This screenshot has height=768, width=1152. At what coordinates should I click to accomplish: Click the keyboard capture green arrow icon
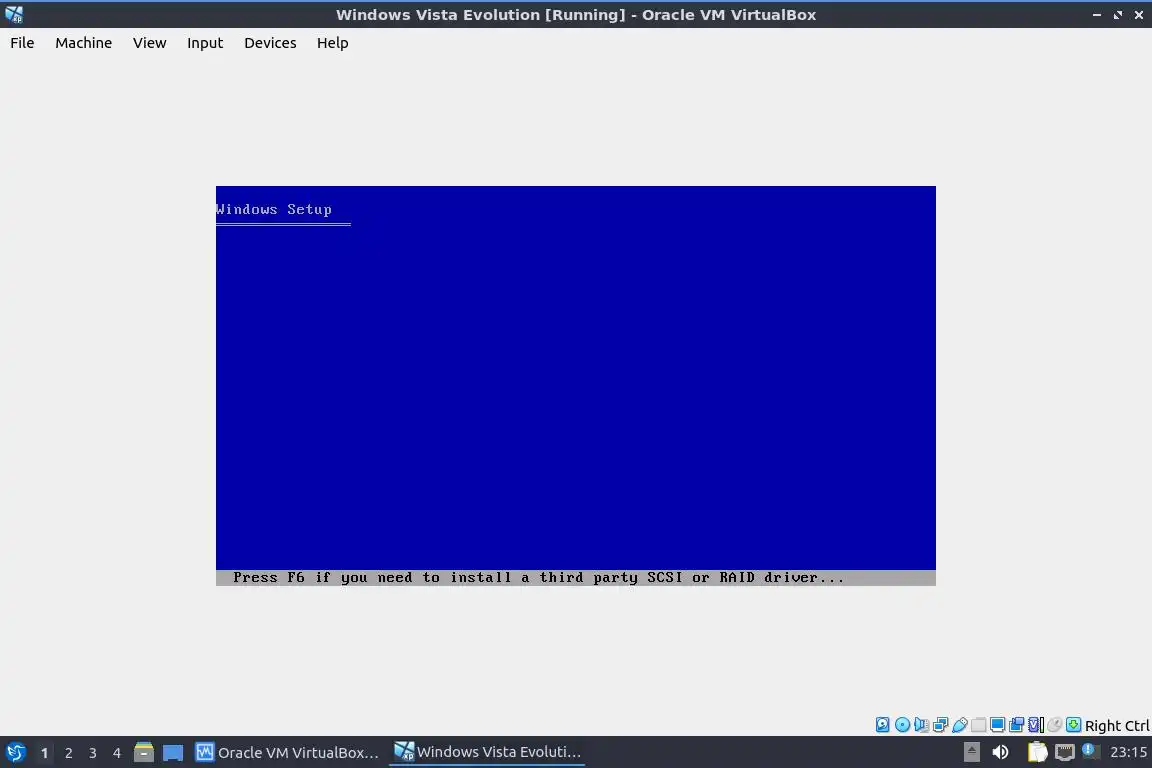click(x=1073, y=725)
